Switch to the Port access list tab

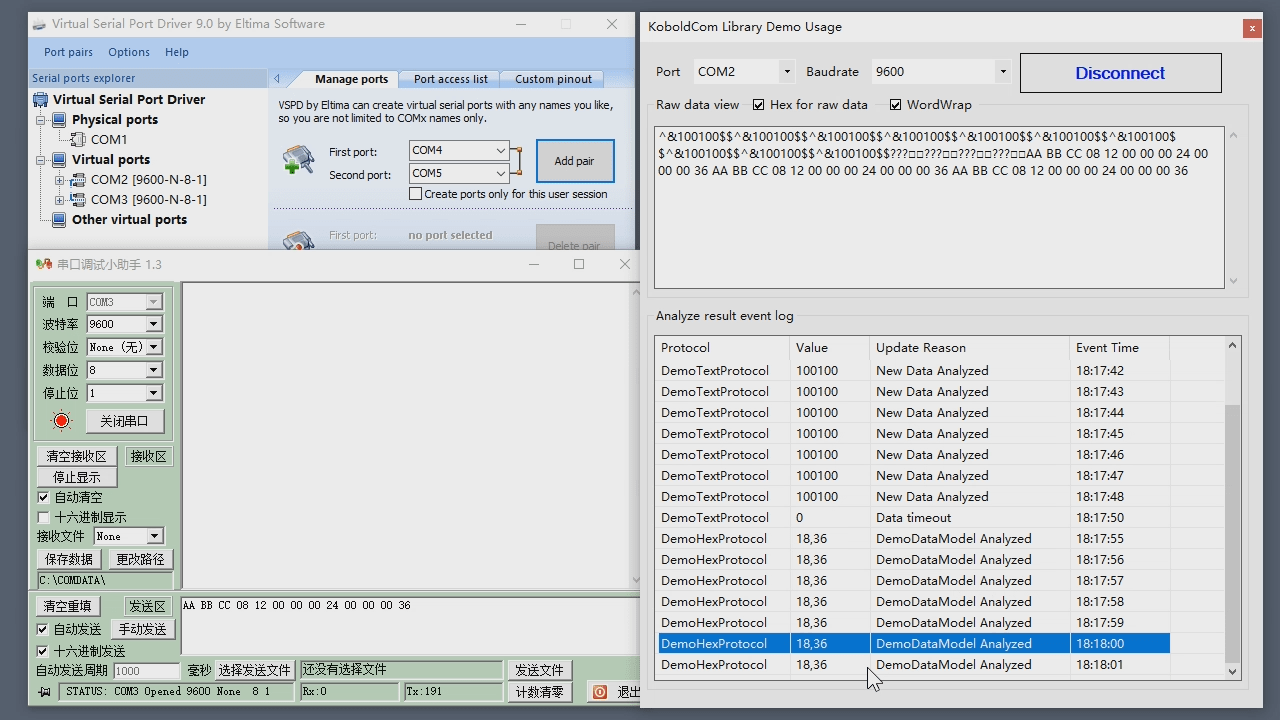coord(451,79)
